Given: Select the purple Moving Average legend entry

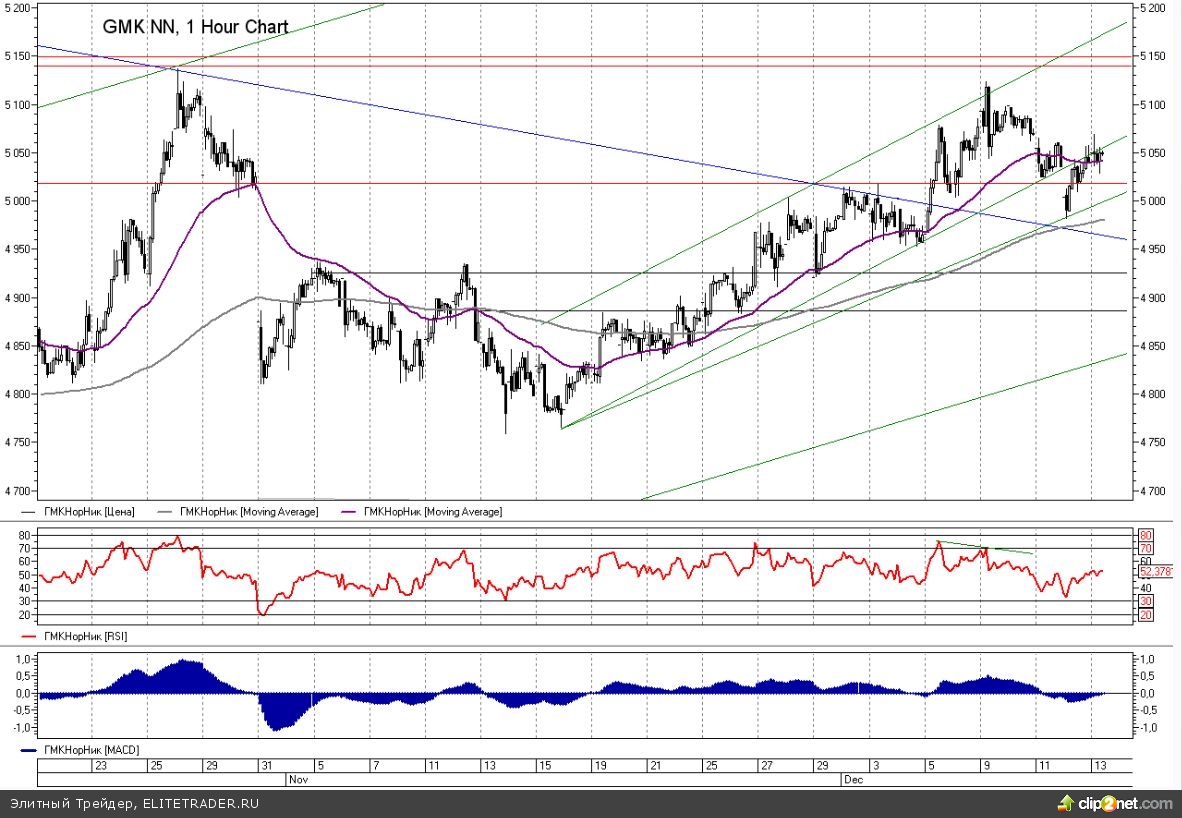Looking at the screenshot, I should click(432, 512).
